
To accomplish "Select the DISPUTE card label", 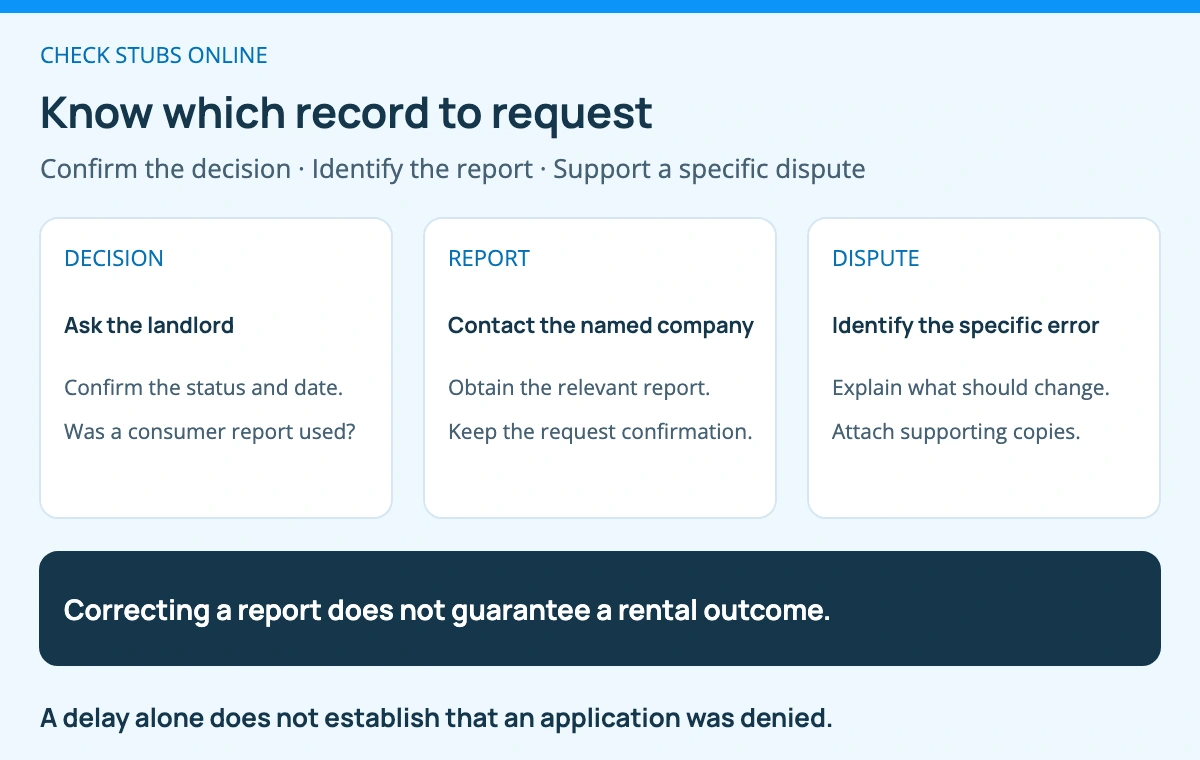I will (876, 258).
